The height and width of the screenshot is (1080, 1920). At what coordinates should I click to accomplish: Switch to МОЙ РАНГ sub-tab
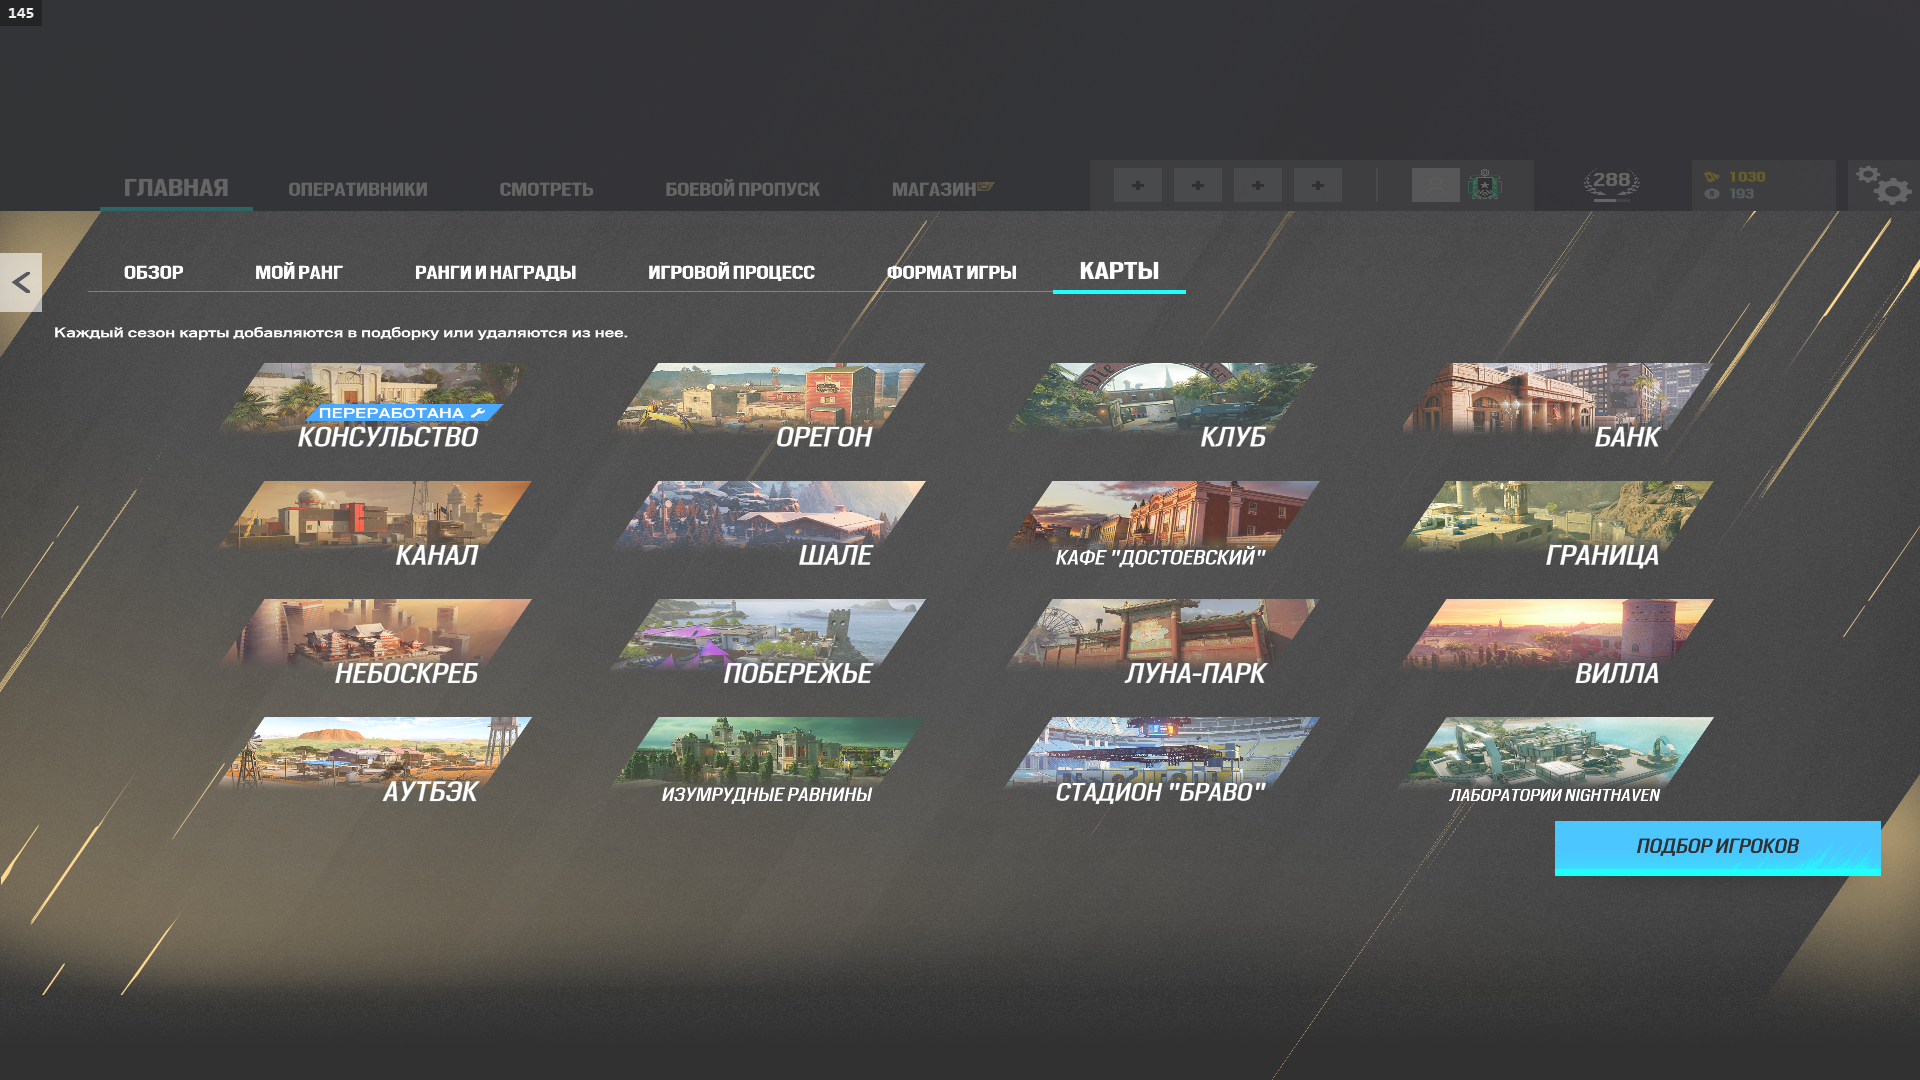(x=299, y=272)
